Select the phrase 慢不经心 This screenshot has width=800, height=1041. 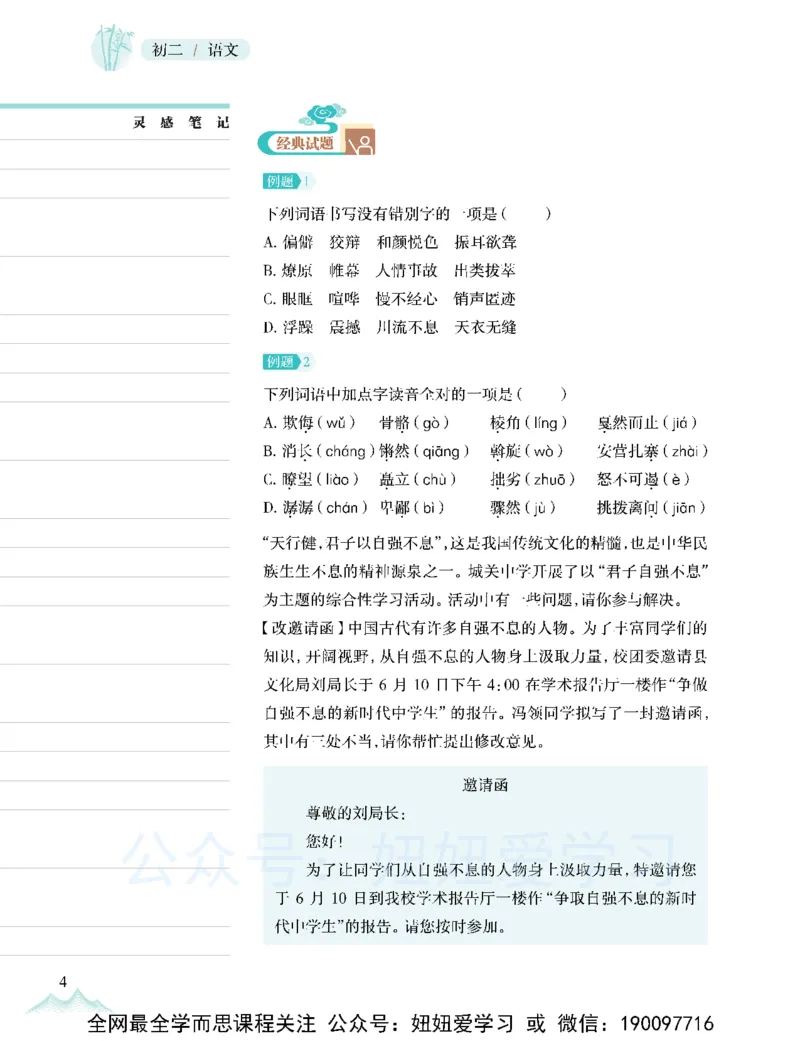coord(406,299)
